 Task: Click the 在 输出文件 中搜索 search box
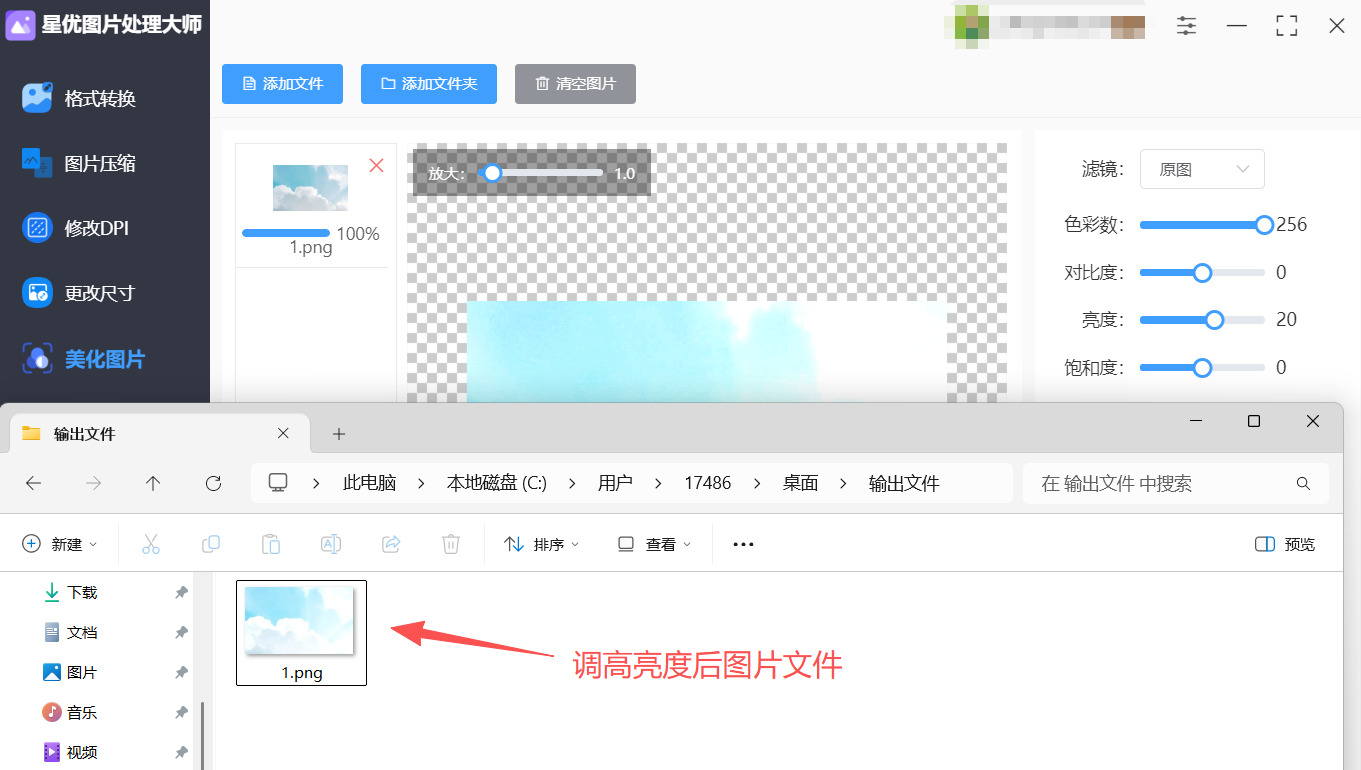[1175, 483]
